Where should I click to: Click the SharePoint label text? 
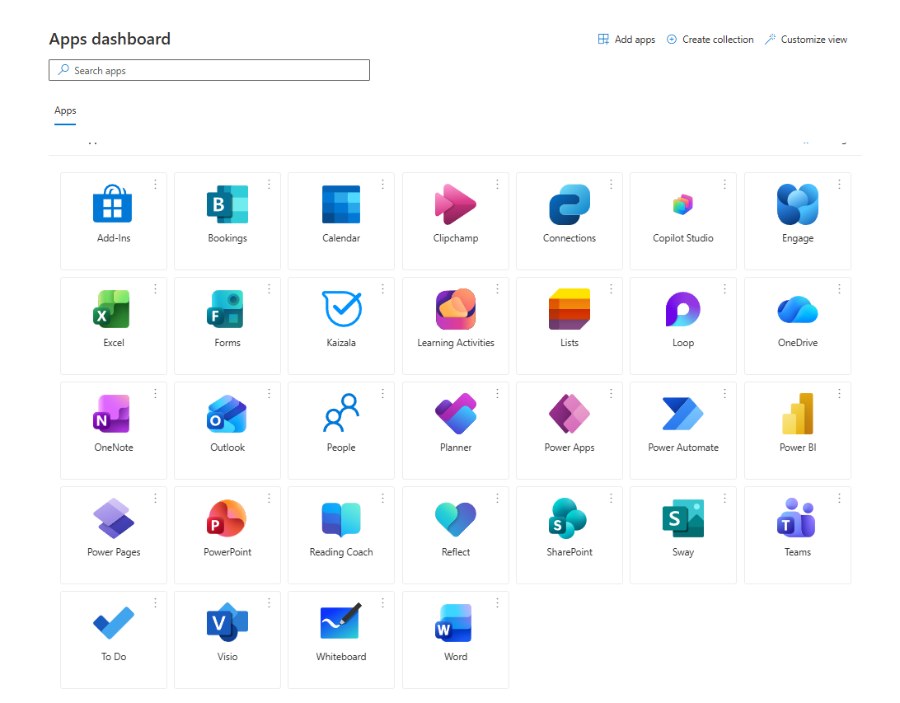pyautogui.click(x=569, y=552)
